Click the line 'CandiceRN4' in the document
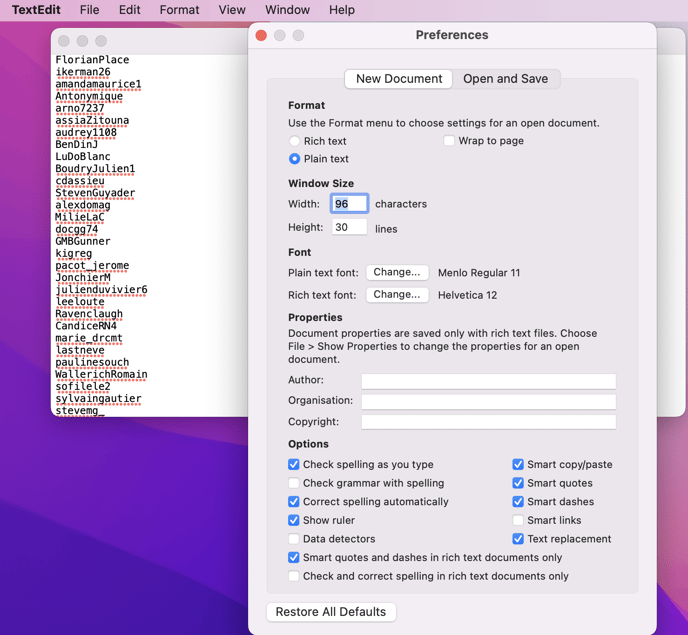This screenshot has height=635, width=688. coord(86,326)
